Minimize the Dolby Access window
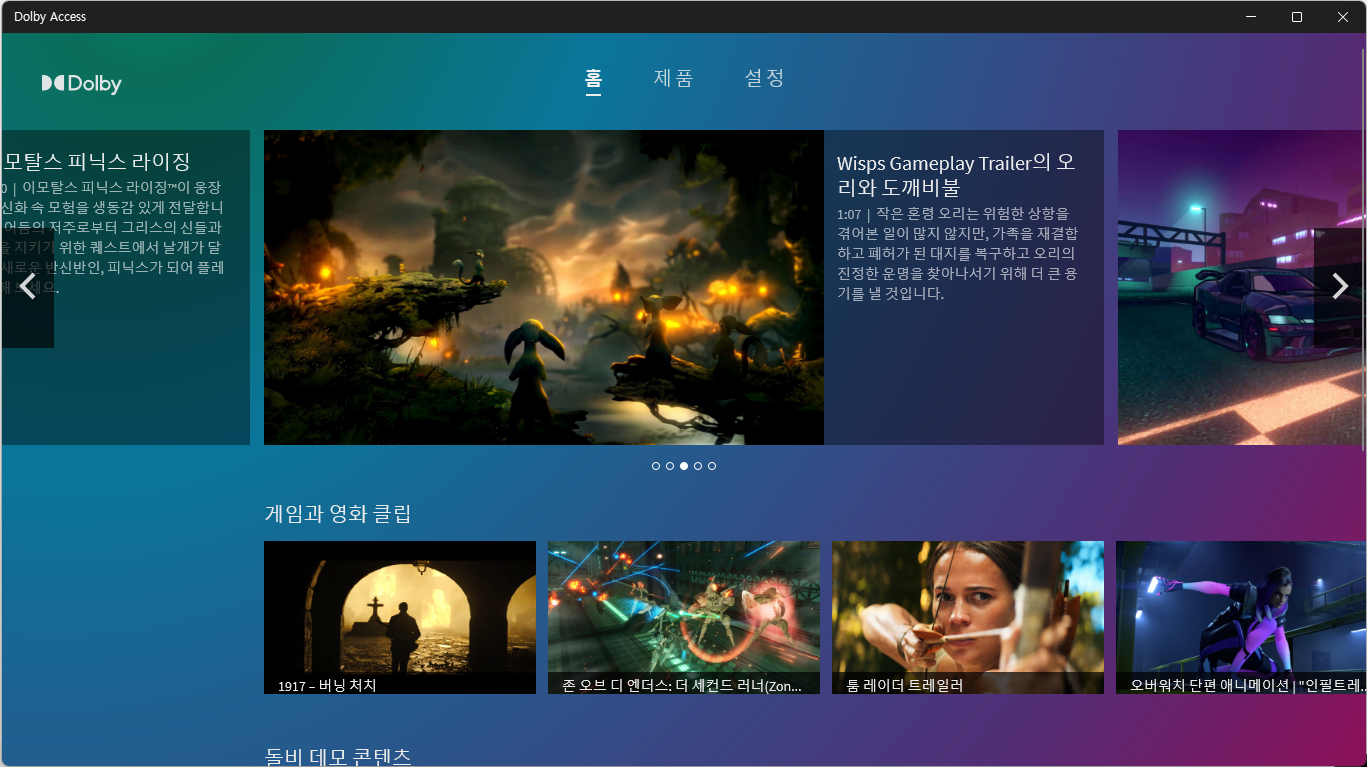 coord(1251,17)
